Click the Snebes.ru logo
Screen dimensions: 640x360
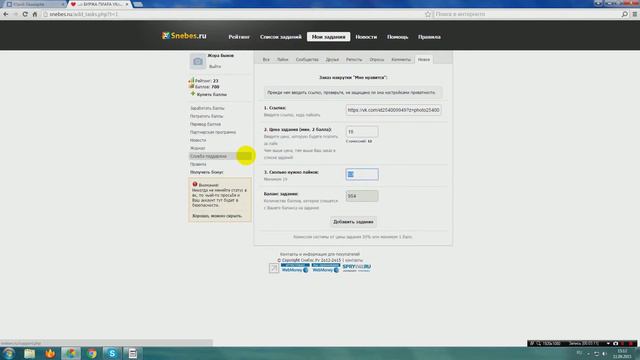pyautogui.click(x=184, y=36)
